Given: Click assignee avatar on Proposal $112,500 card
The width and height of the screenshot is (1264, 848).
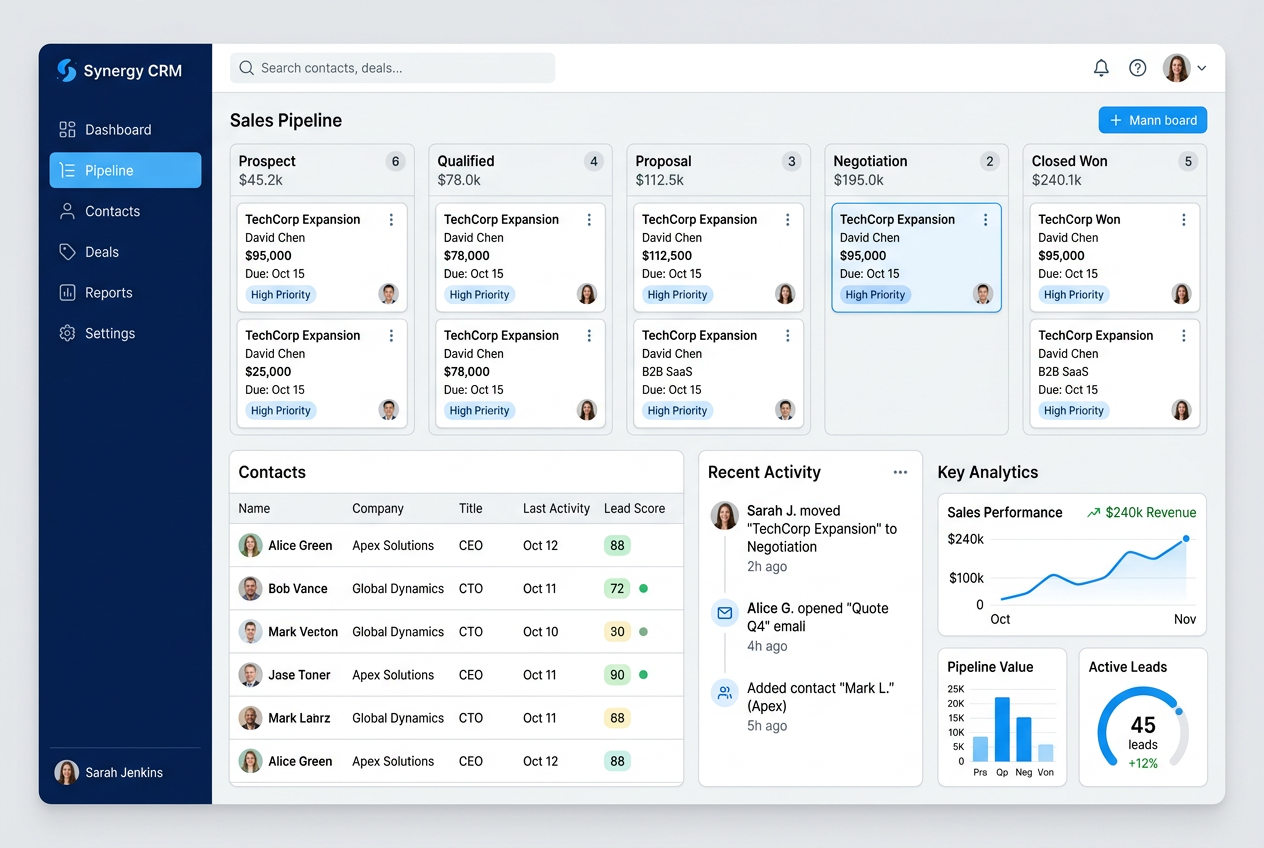Looking at the screenshot, I should tap(785, 294).
